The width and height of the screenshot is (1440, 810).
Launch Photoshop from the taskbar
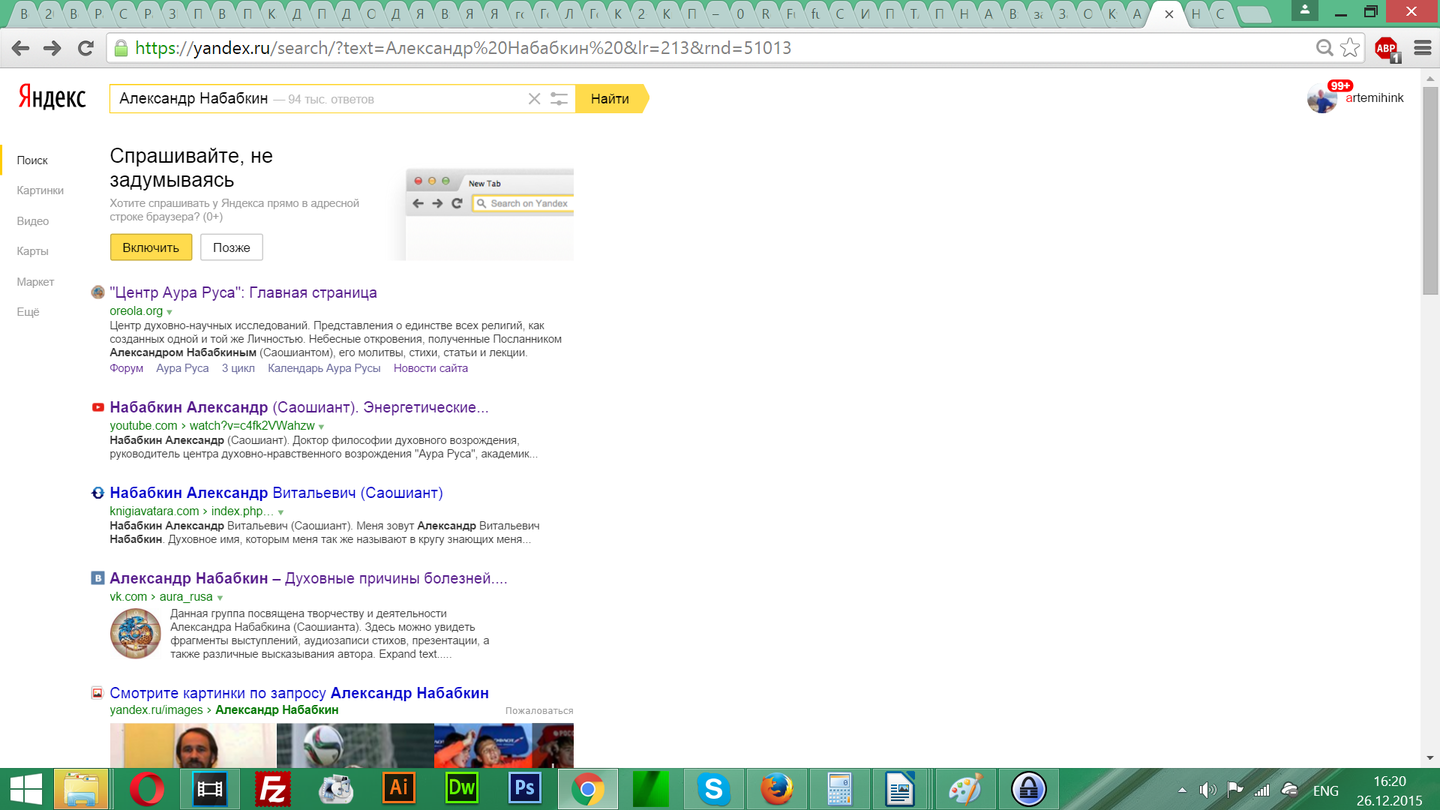(x=524, y=789)
